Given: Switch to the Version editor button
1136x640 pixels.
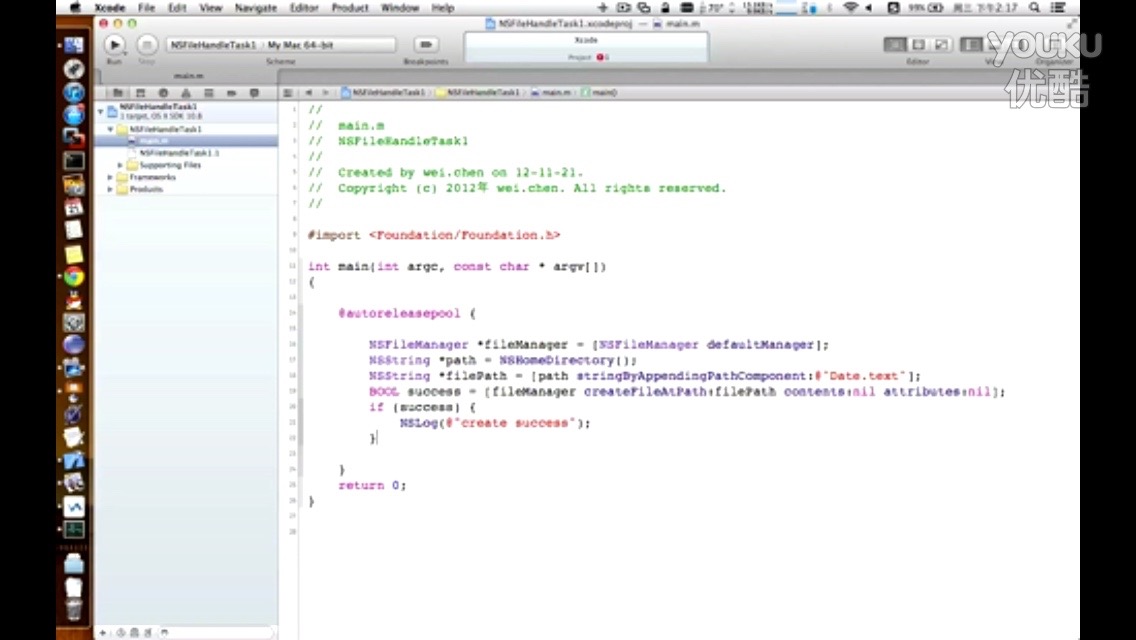Looking at the screenshot, I should [941, 45].
